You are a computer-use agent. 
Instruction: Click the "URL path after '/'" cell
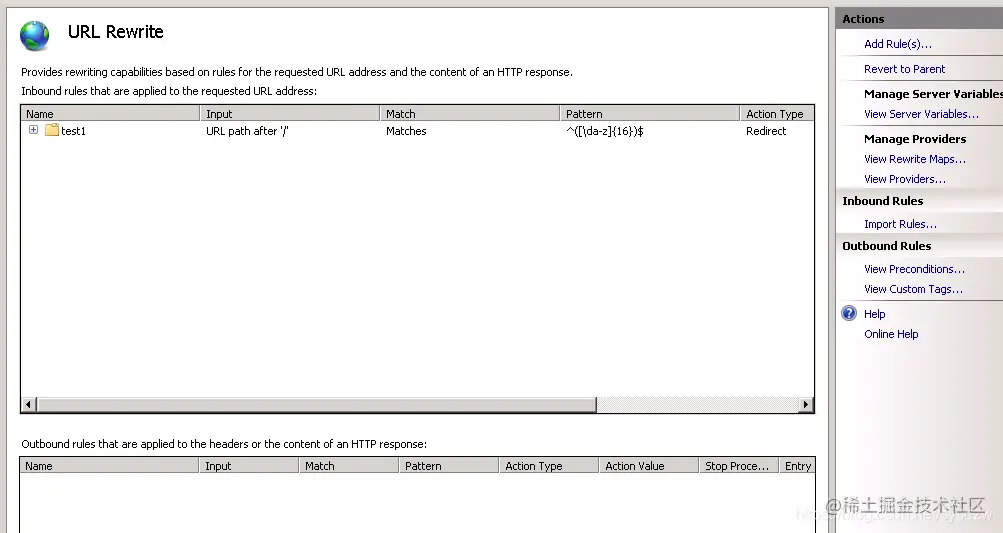tap(248, 131)
